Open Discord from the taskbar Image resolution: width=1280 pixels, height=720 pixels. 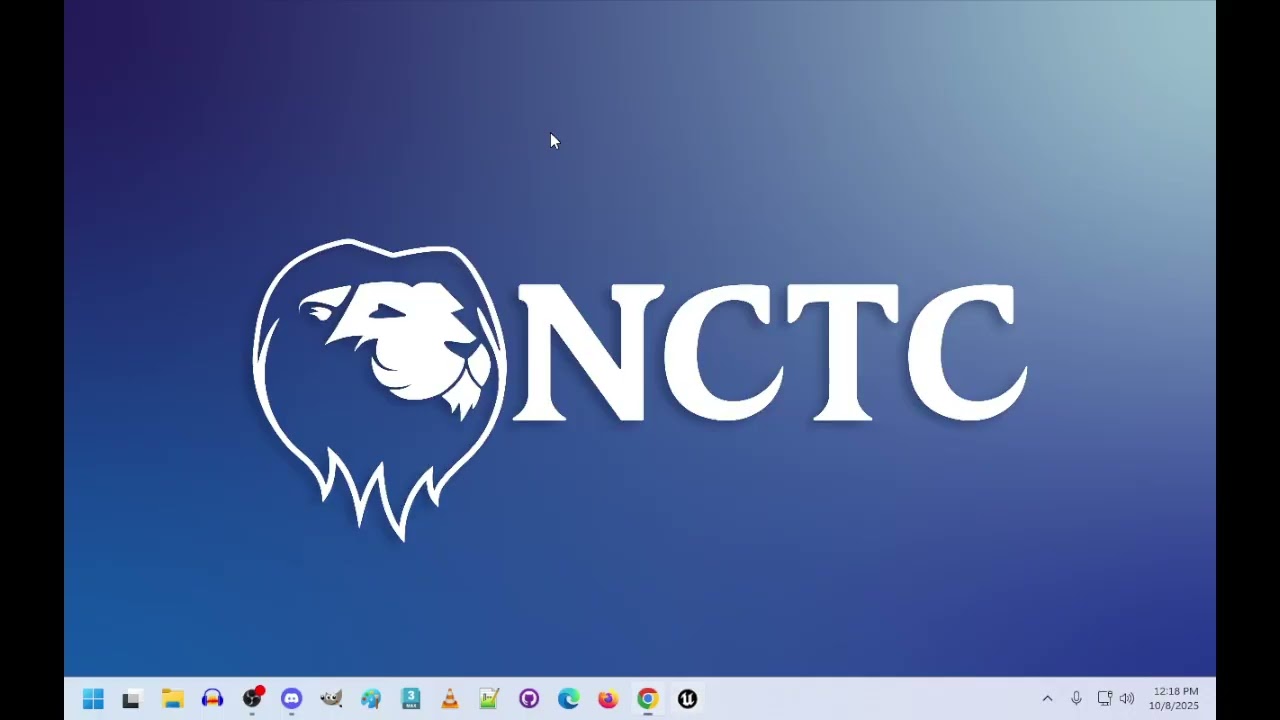[x=291, y=699]
